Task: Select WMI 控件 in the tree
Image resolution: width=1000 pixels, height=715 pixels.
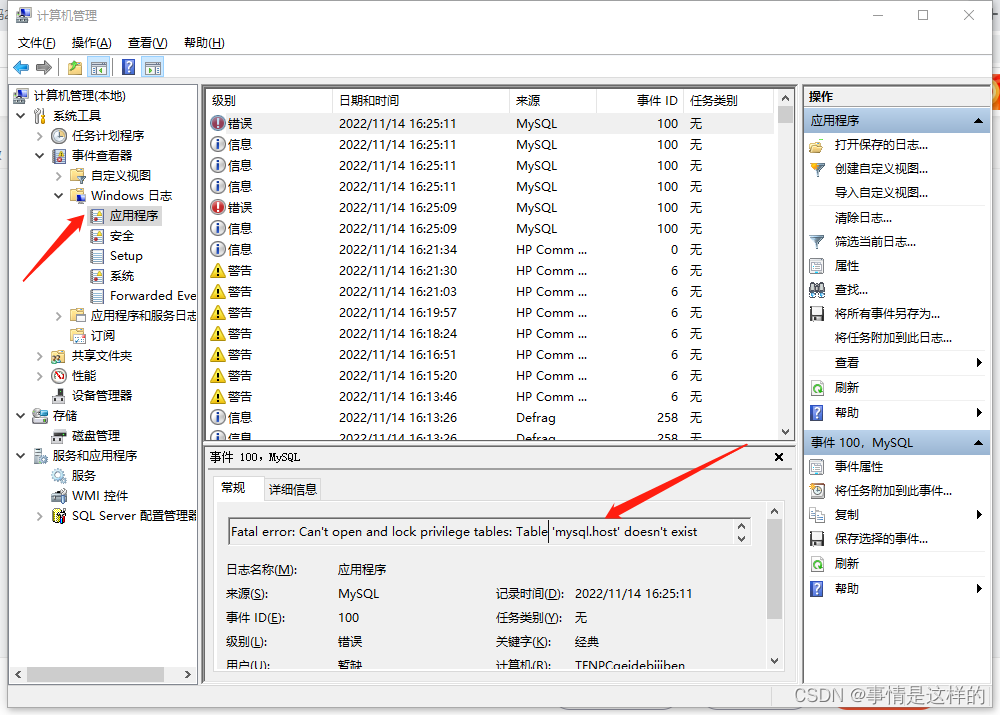Action: 99,496
